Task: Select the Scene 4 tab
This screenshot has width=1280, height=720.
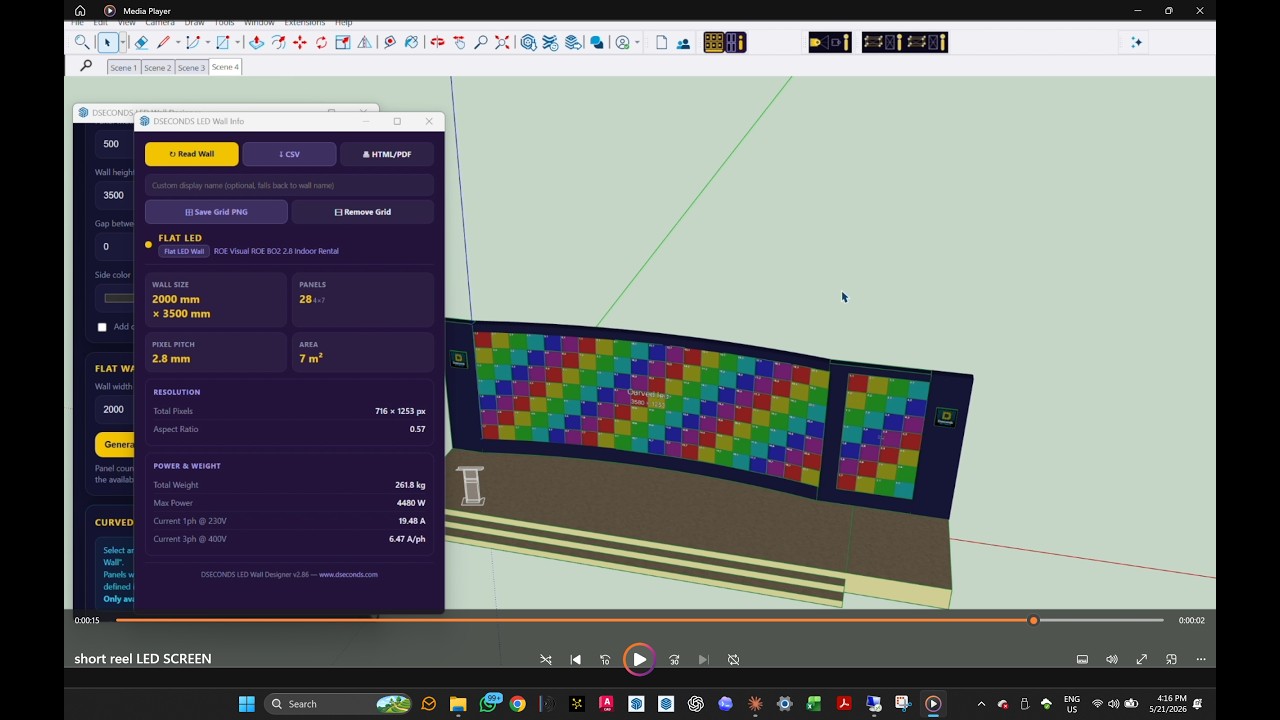Action: tap(225, 67)
